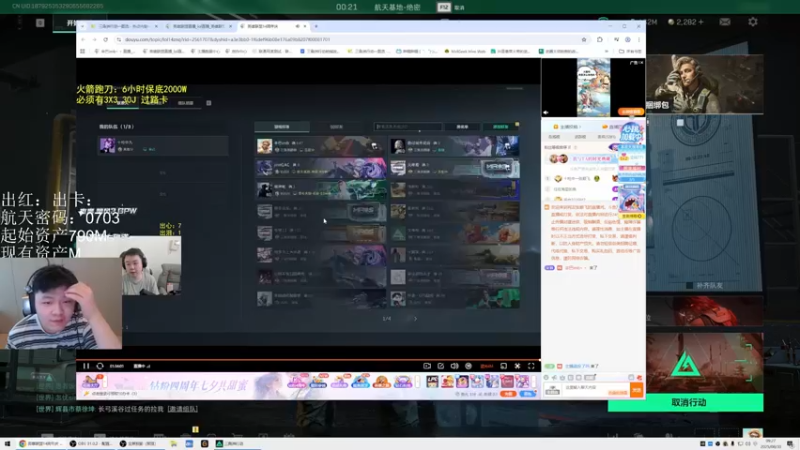Toggle the player volume speaker icon
800x450 pixels.
[x=454, y=366]
